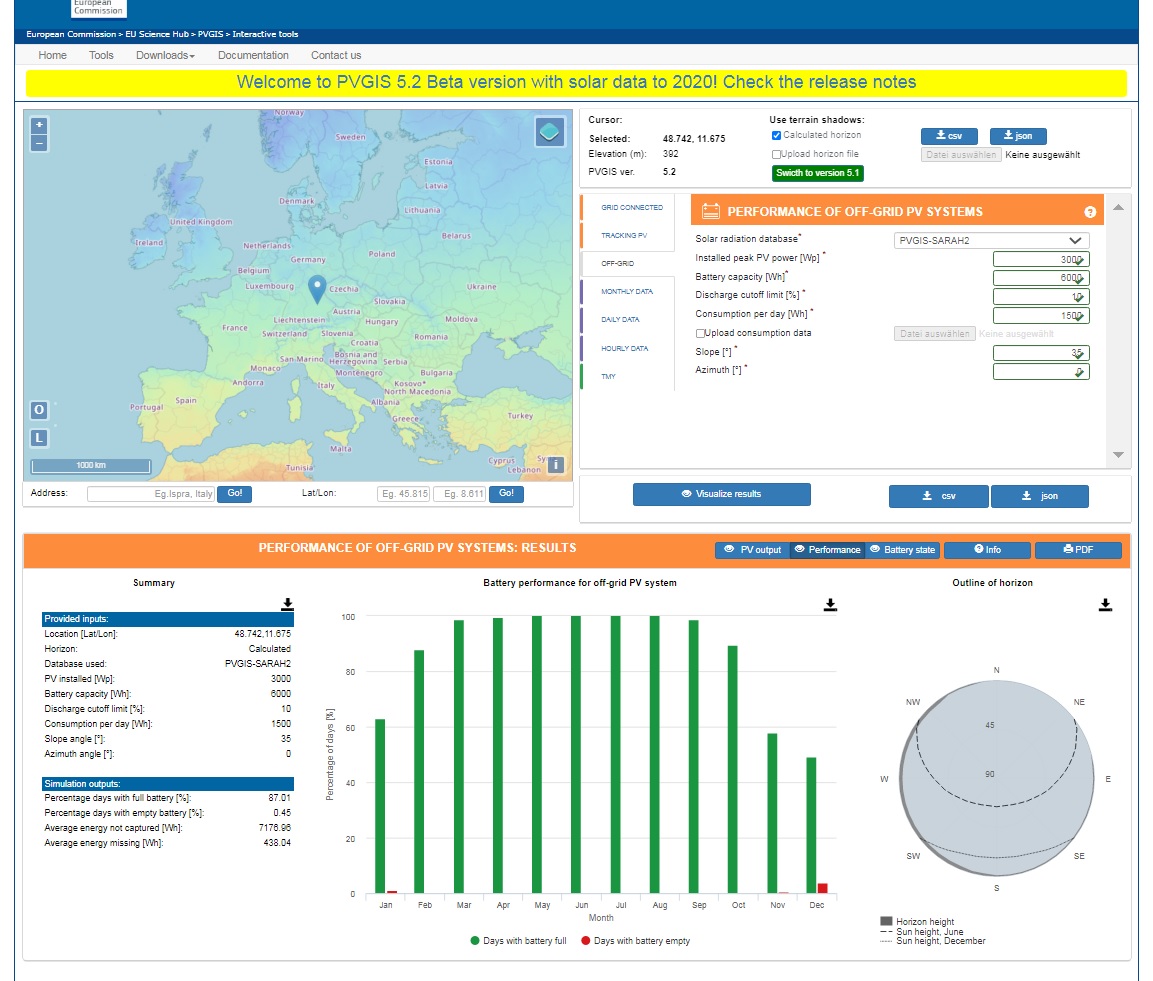Download horizon data as csv
Screen dimensions: 1153x981
pos(949,136)
